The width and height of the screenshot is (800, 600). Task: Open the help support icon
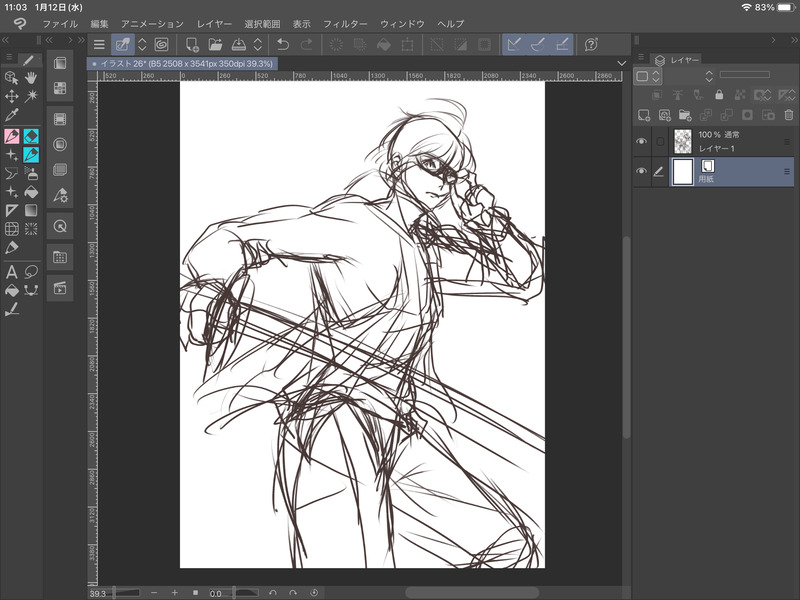point(591,44)
